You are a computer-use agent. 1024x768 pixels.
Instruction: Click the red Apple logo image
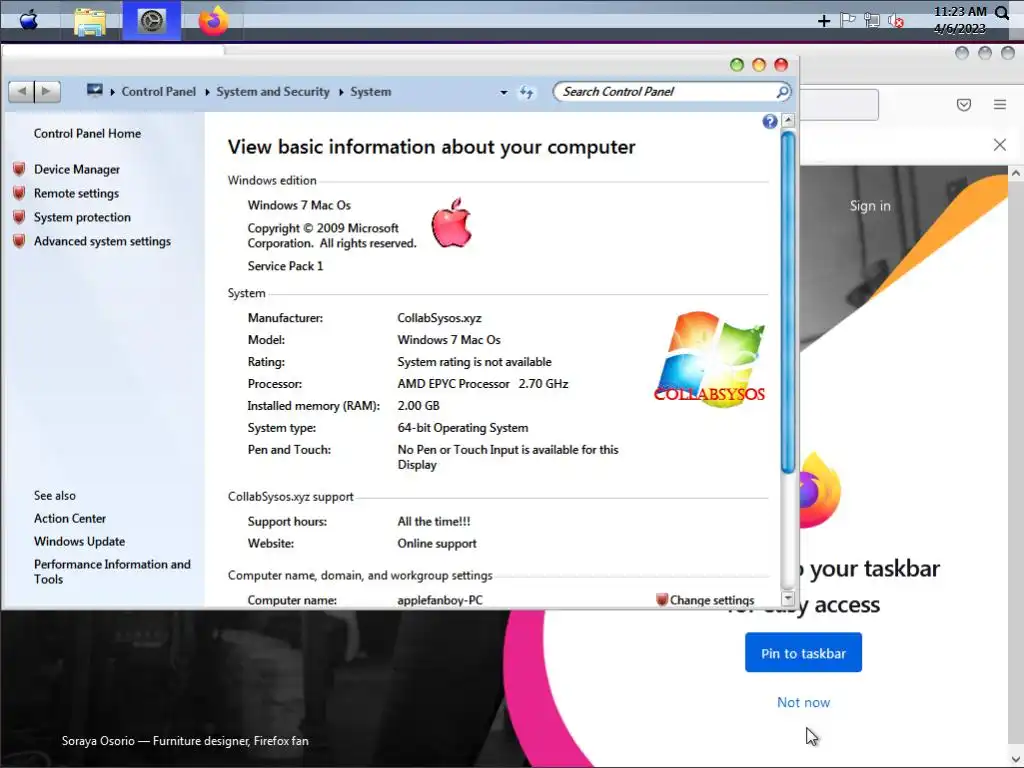[x=451, y=223]
